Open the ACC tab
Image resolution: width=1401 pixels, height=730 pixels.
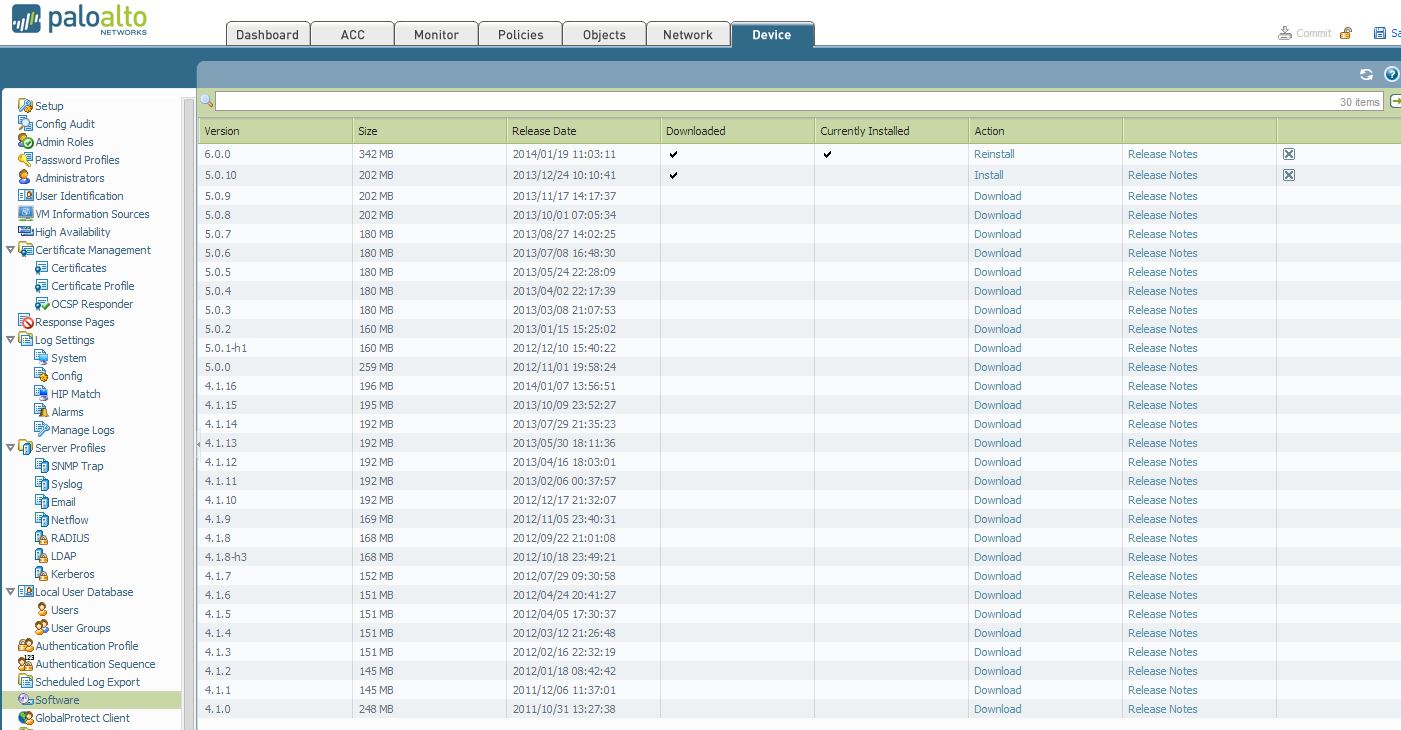coord(352,34)
